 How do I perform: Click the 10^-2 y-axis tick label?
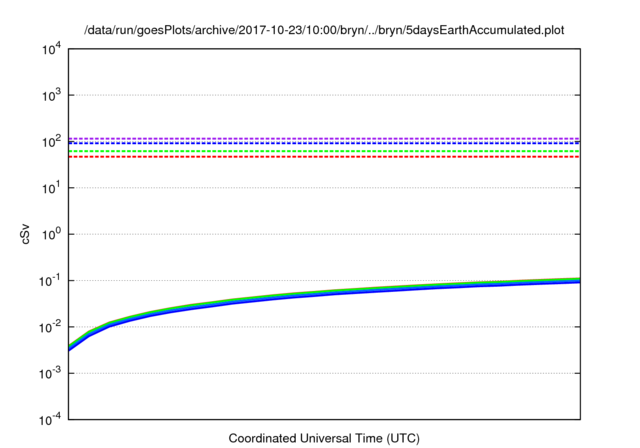(x=50, y=327)
